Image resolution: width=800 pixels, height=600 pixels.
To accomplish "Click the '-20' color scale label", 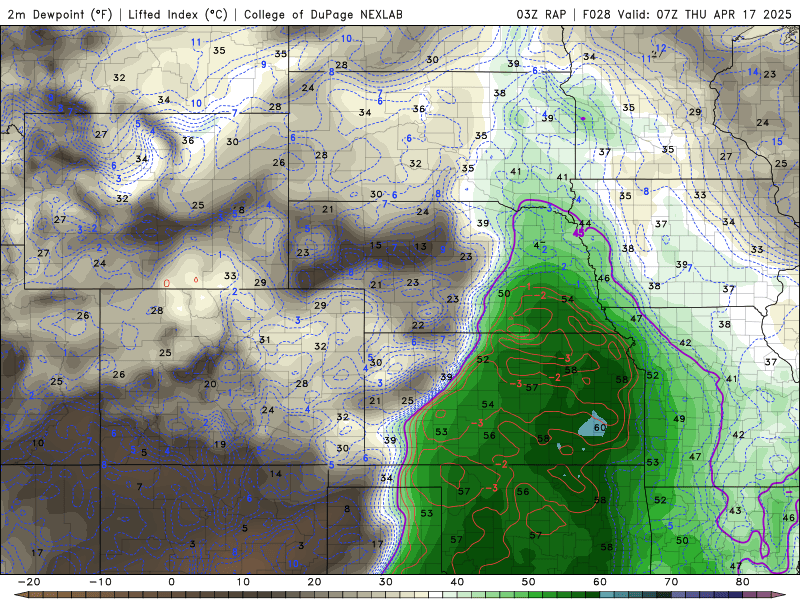I will pos(29,582).
